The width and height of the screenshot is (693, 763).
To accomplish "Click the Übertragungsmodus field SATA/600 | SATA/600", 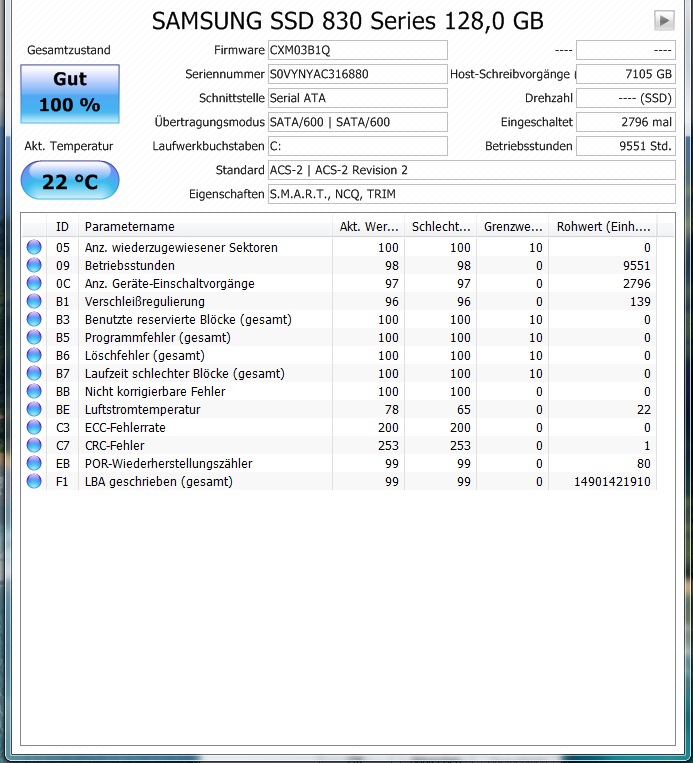I will (358, 122).
